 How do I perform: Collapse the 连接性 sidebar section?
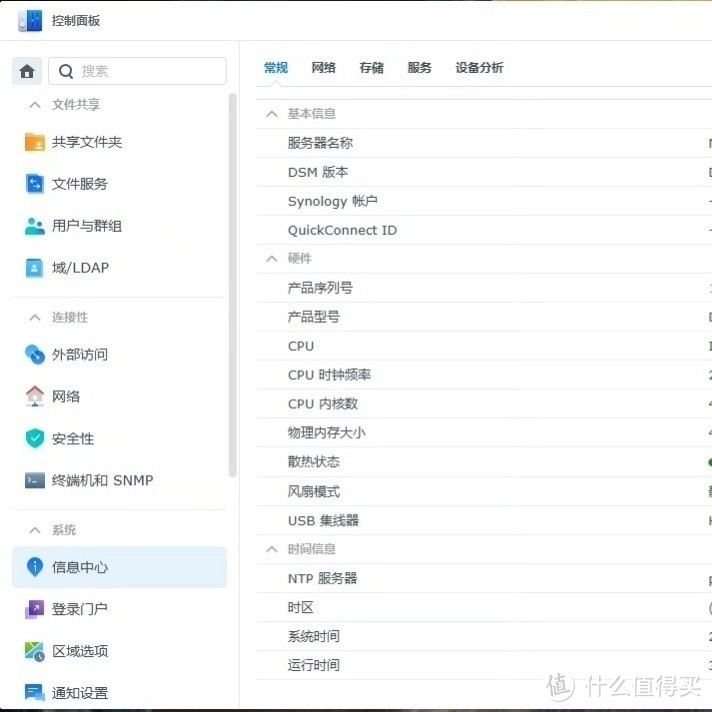tap(35, 317)
